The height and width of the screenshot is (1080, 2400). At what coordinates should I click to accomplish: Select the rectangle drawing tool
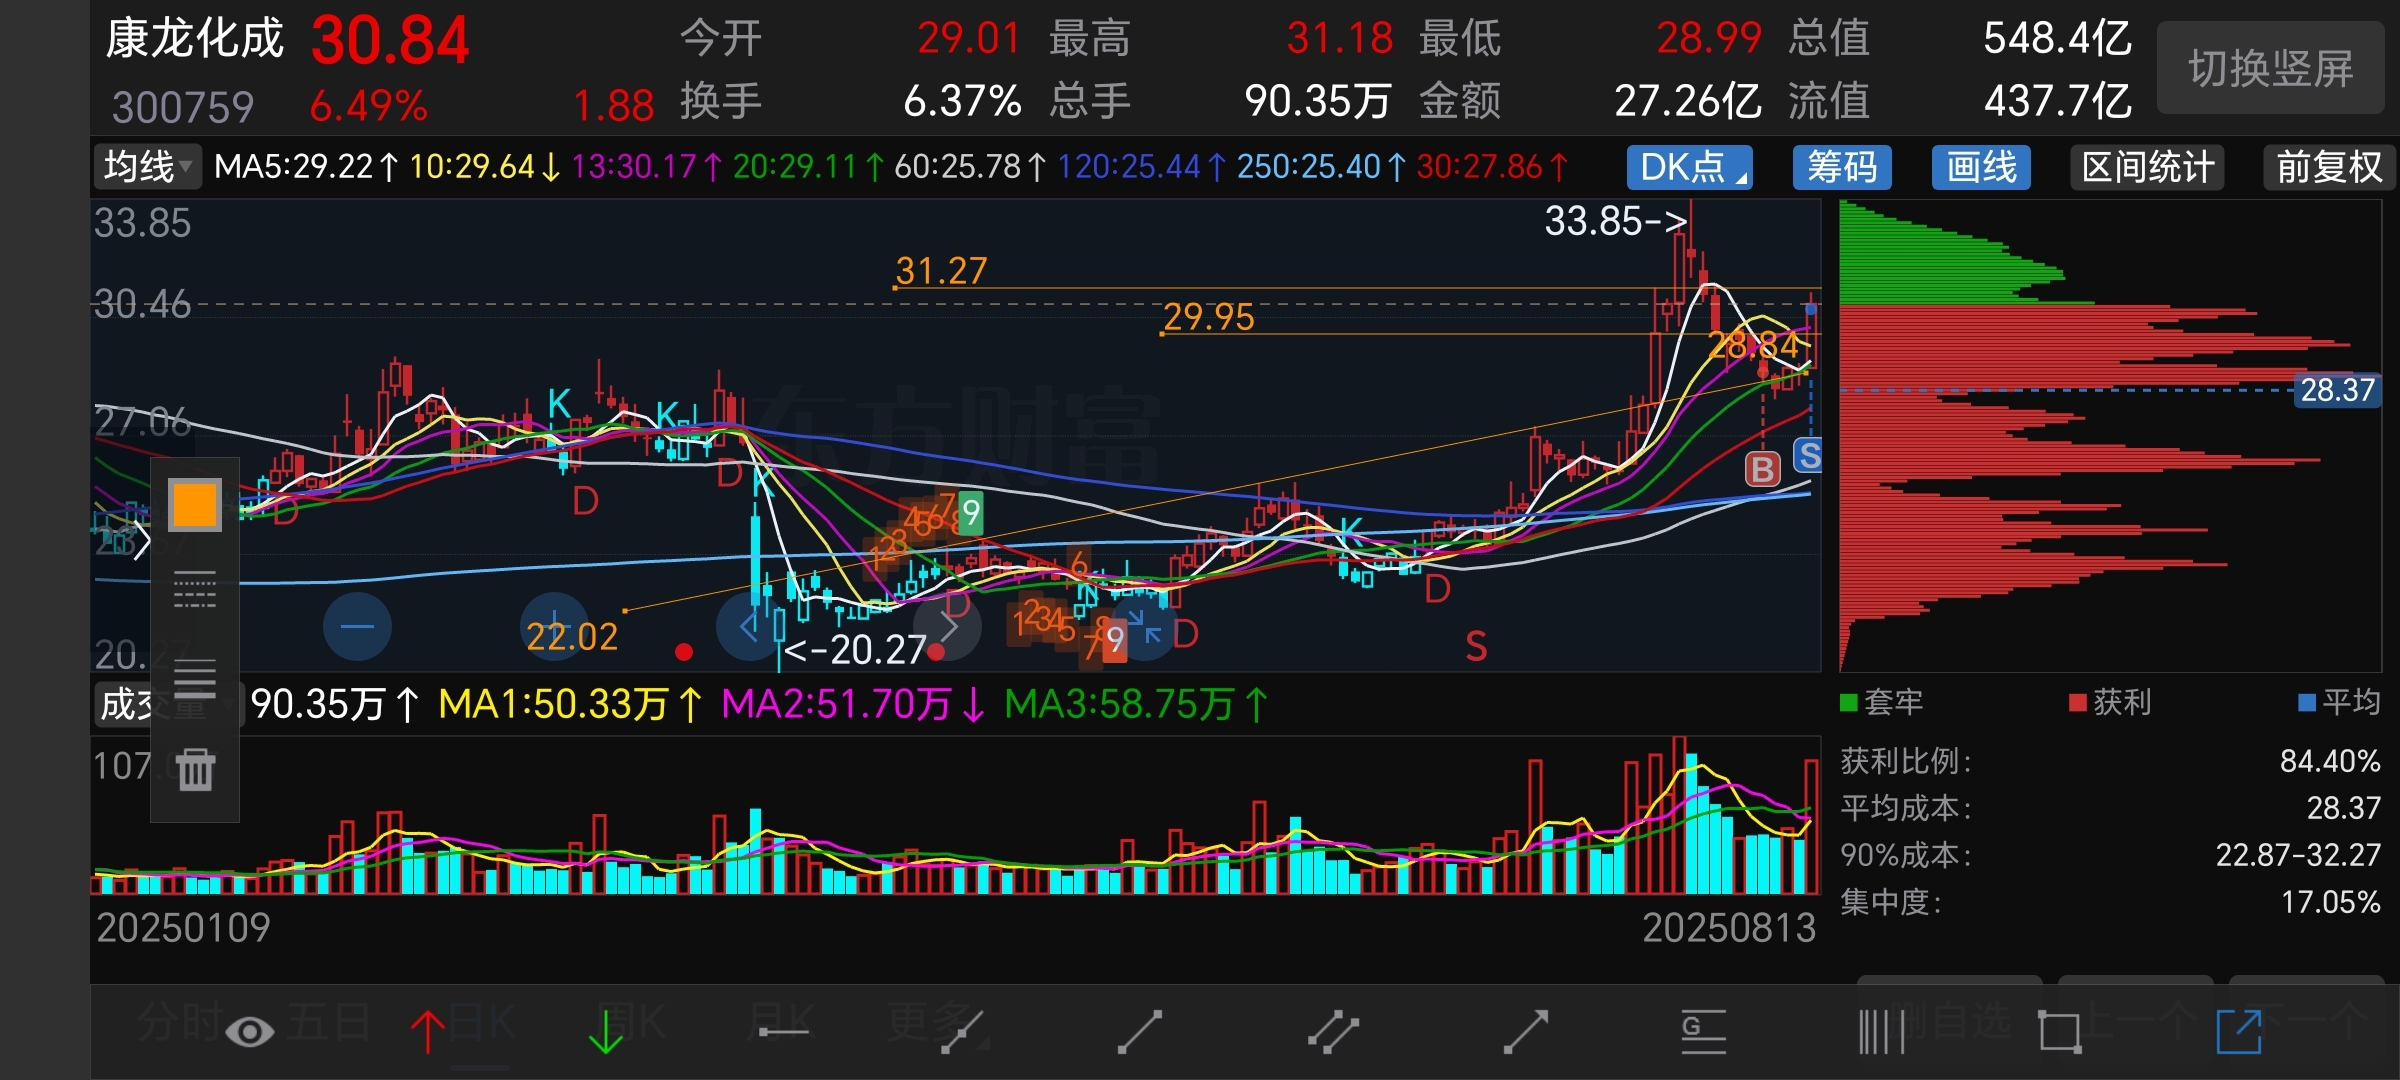[2059, 1031]
